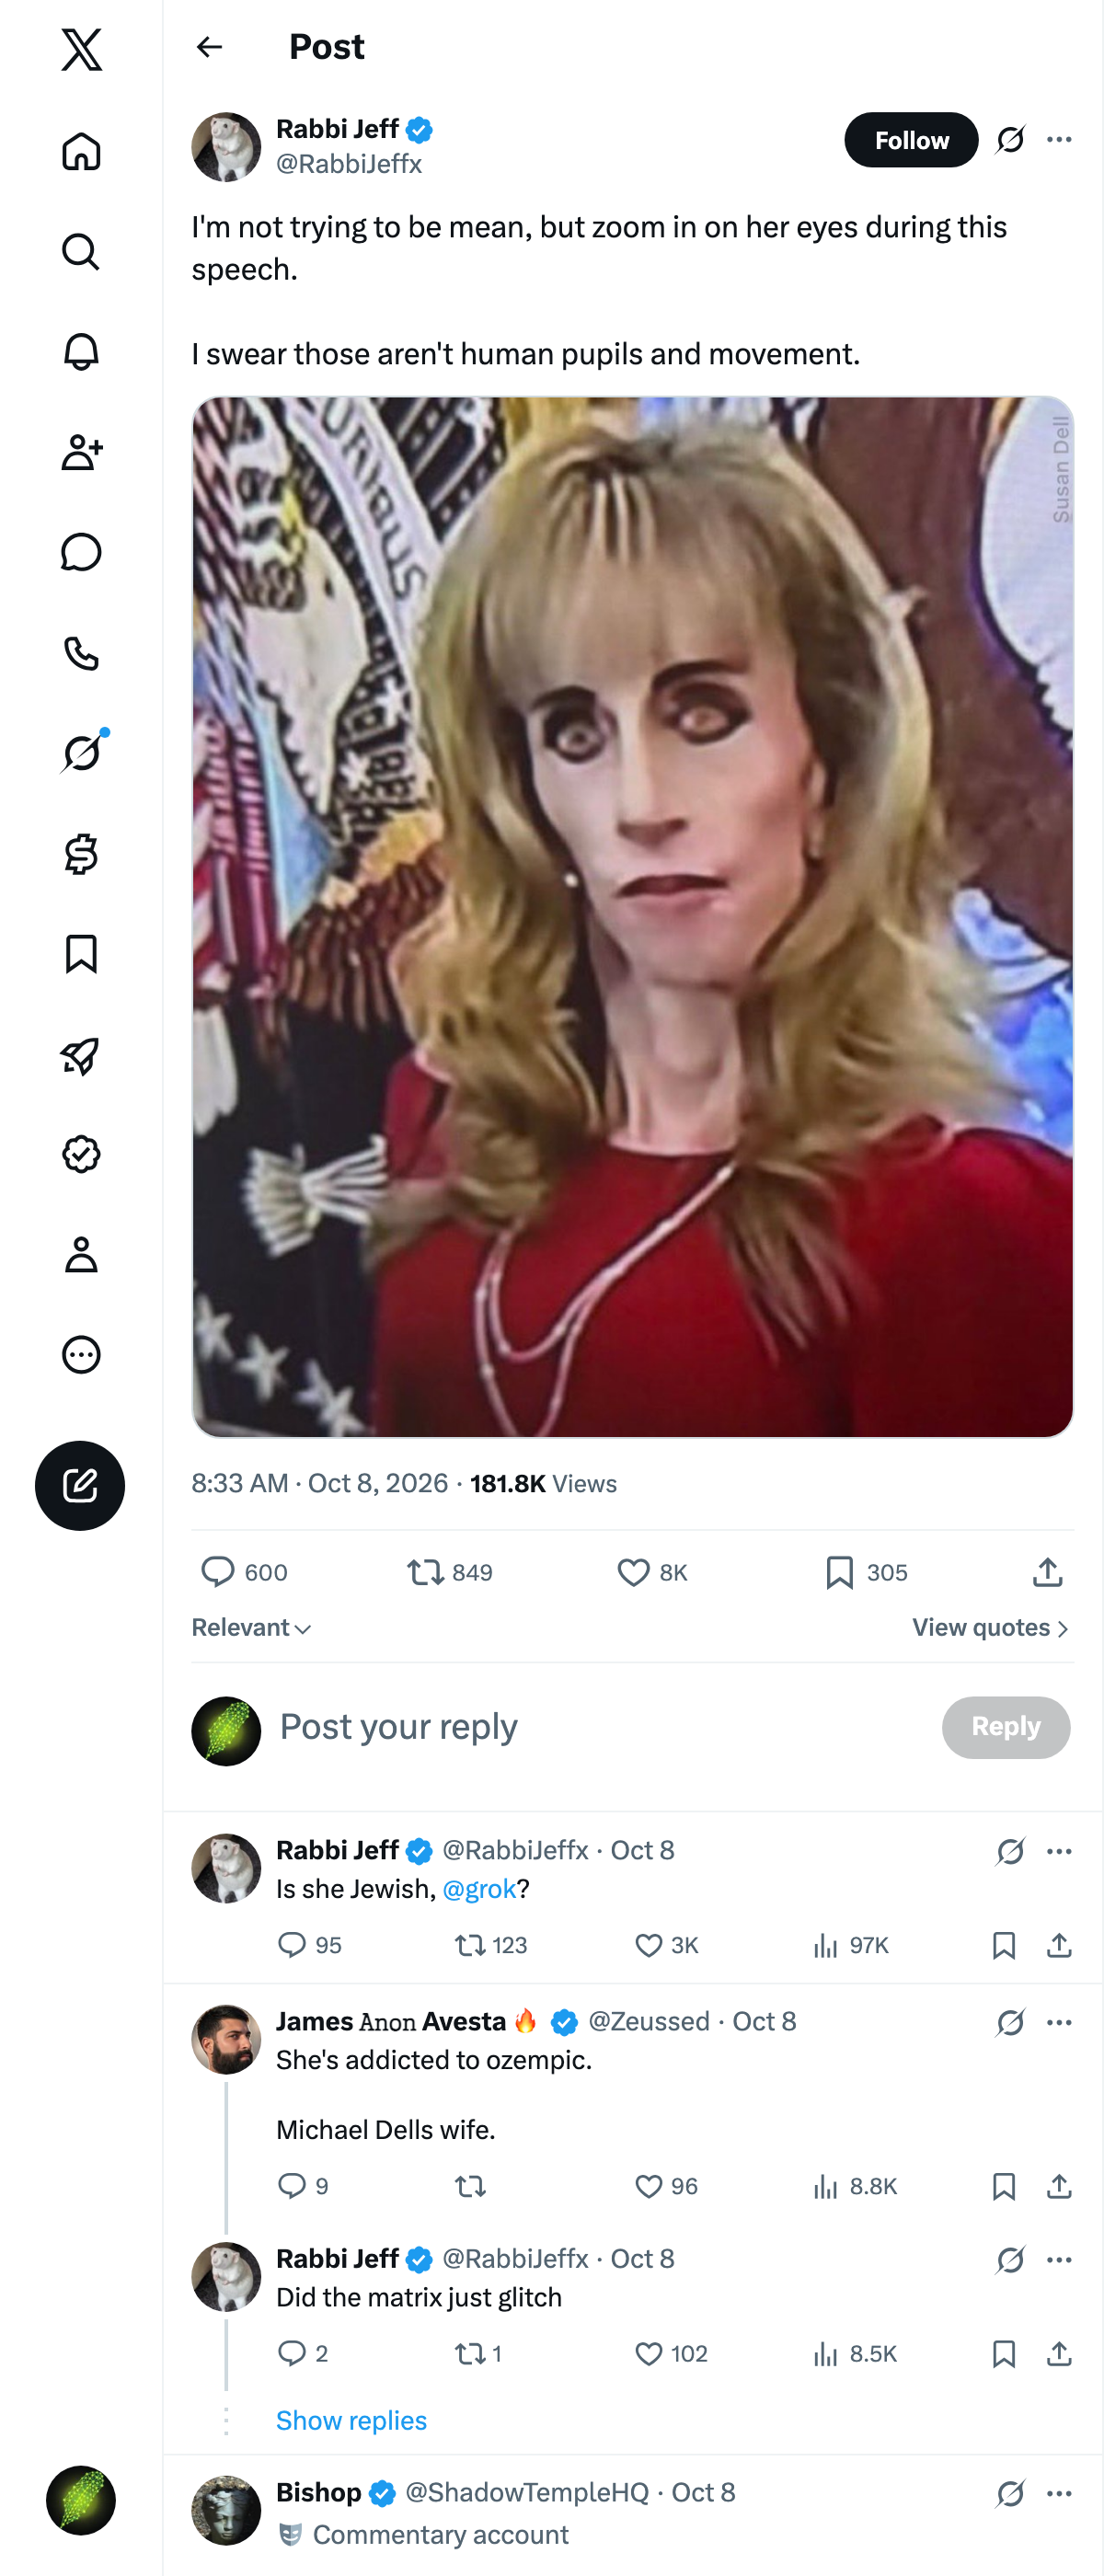Screen dimensions: 1104x2576
Task: Follow Rabbi Jeff
Action: (911, 140)
